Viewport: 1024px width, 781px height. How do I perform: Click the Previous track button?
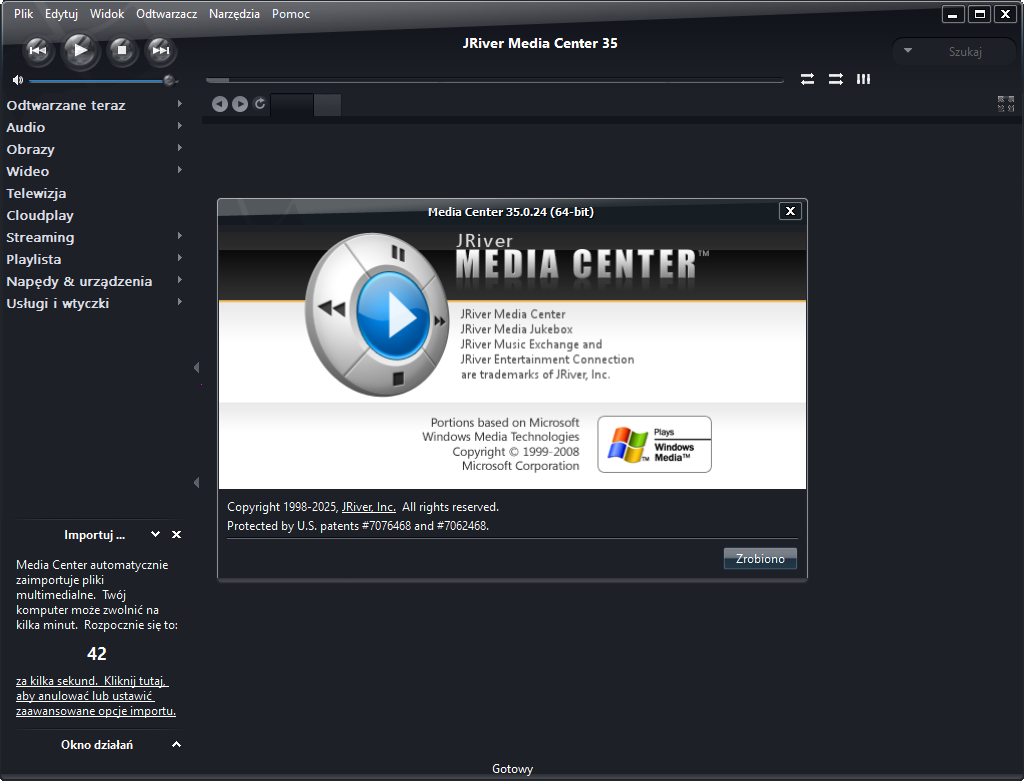pyautogui.click(x=38, y=50)
